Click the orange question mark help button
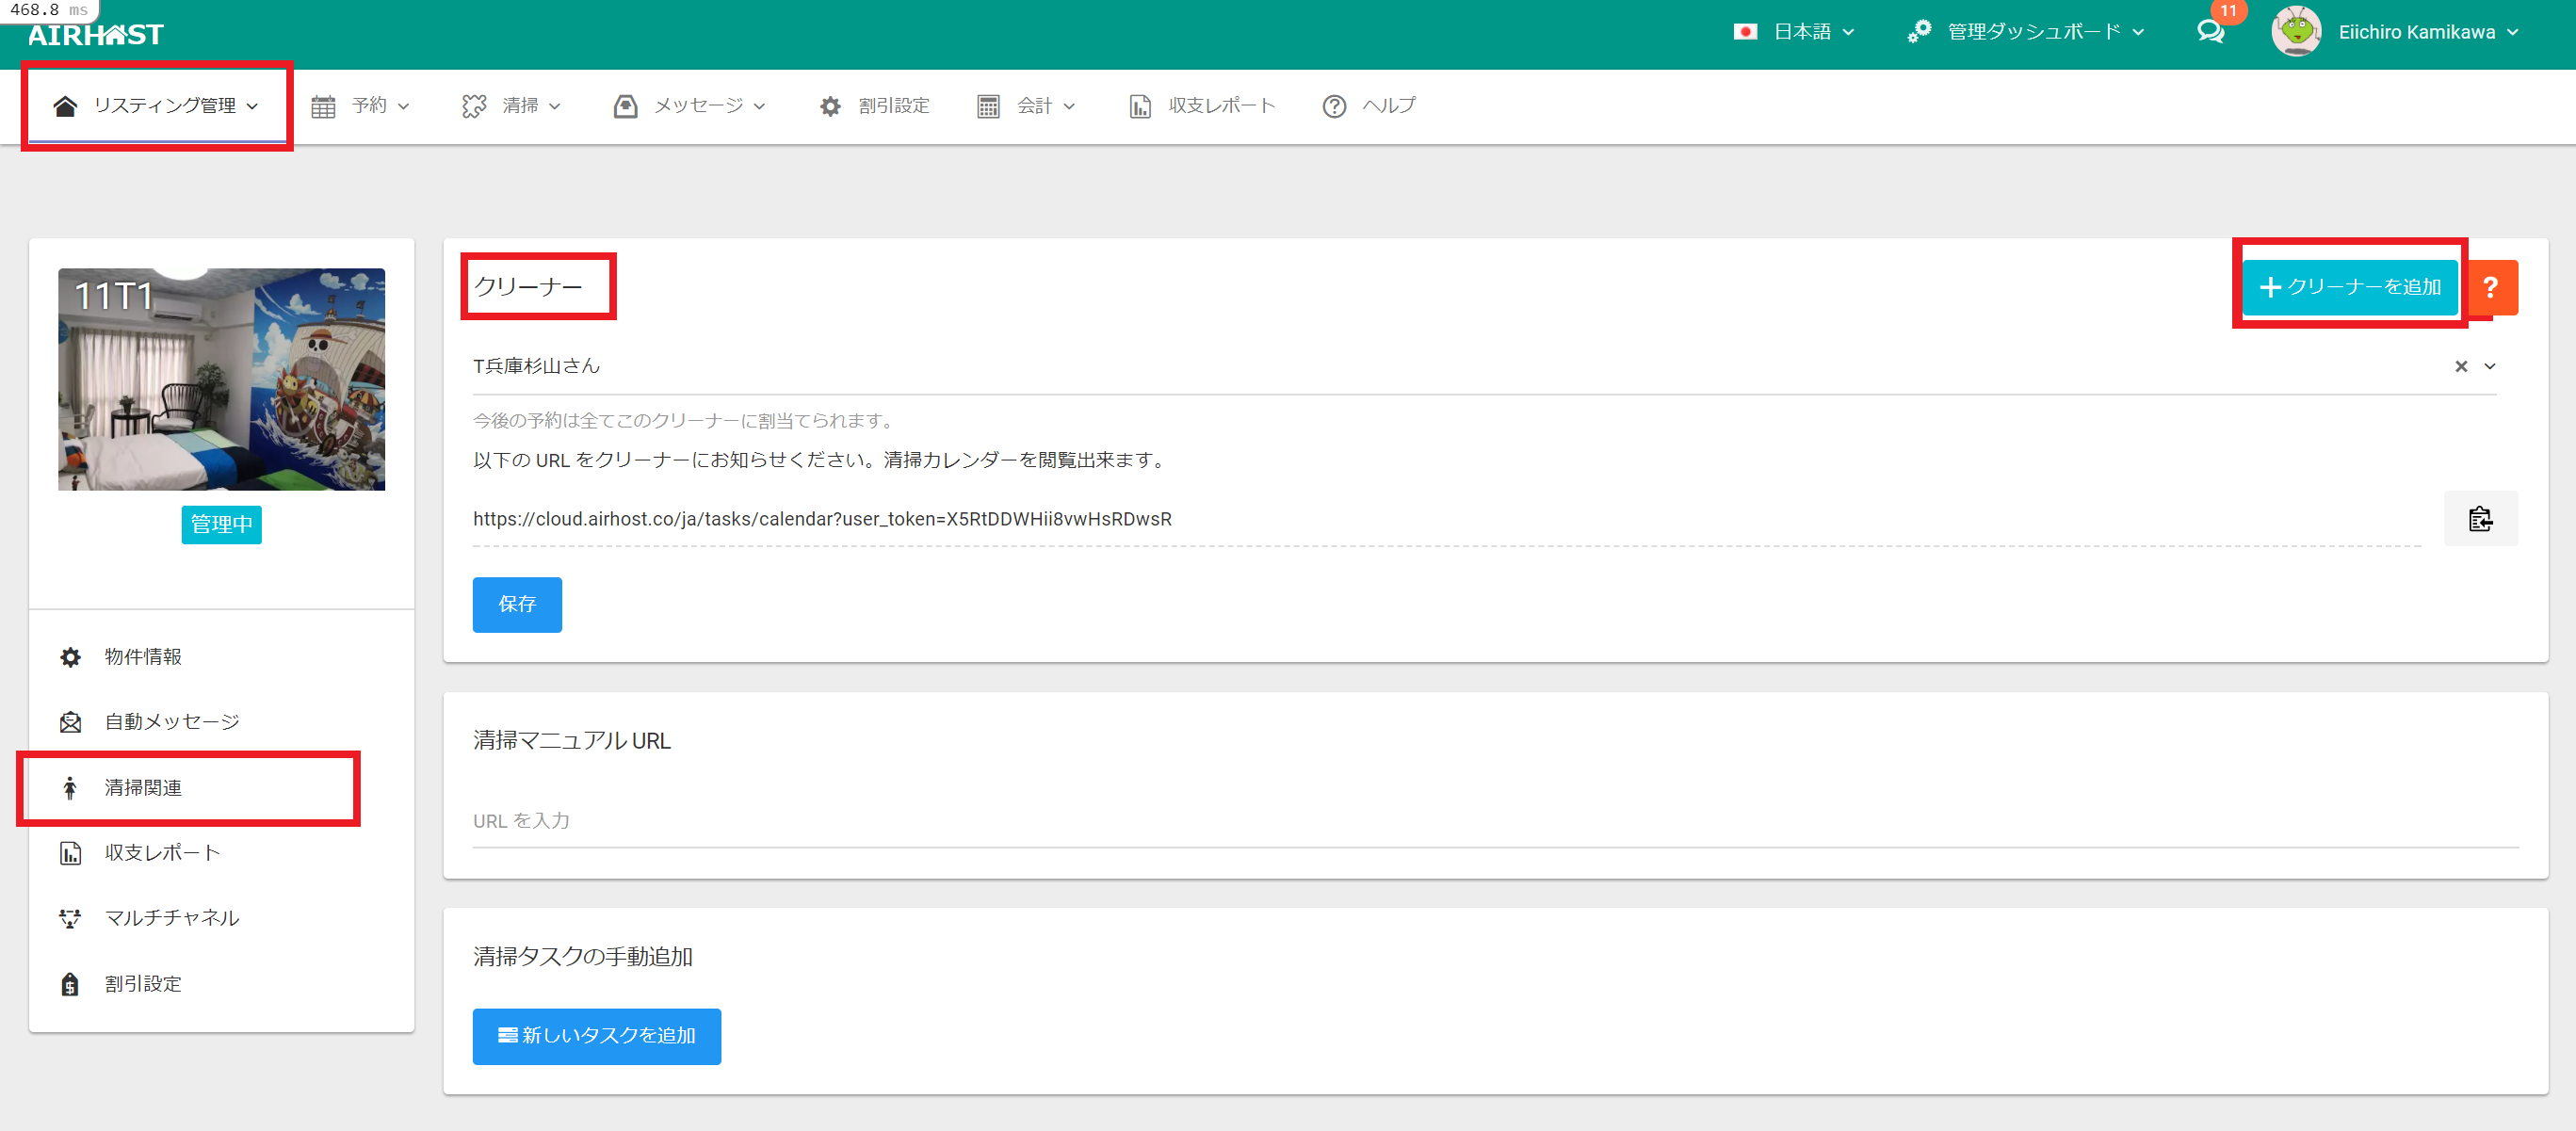The width and height of the screenshot is (2576, 1131). tap(2491, 288)
